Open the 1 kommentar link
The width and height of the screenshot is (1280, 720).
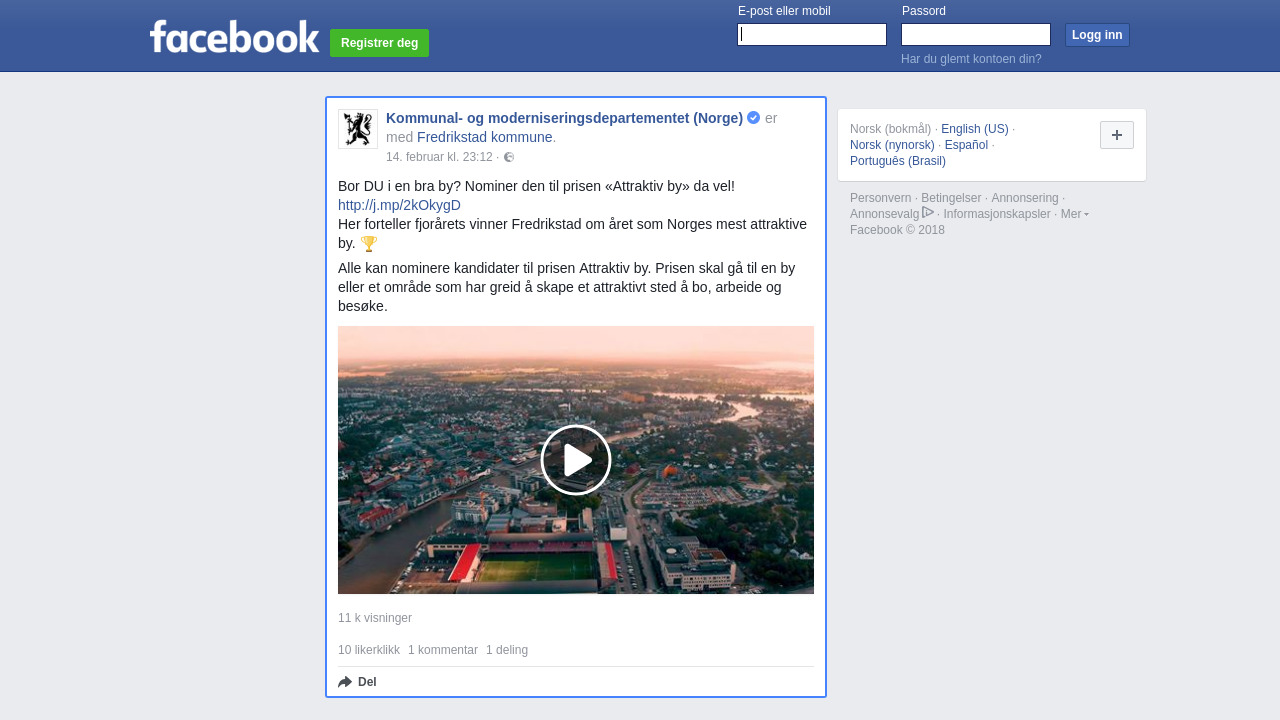point(443,650)
